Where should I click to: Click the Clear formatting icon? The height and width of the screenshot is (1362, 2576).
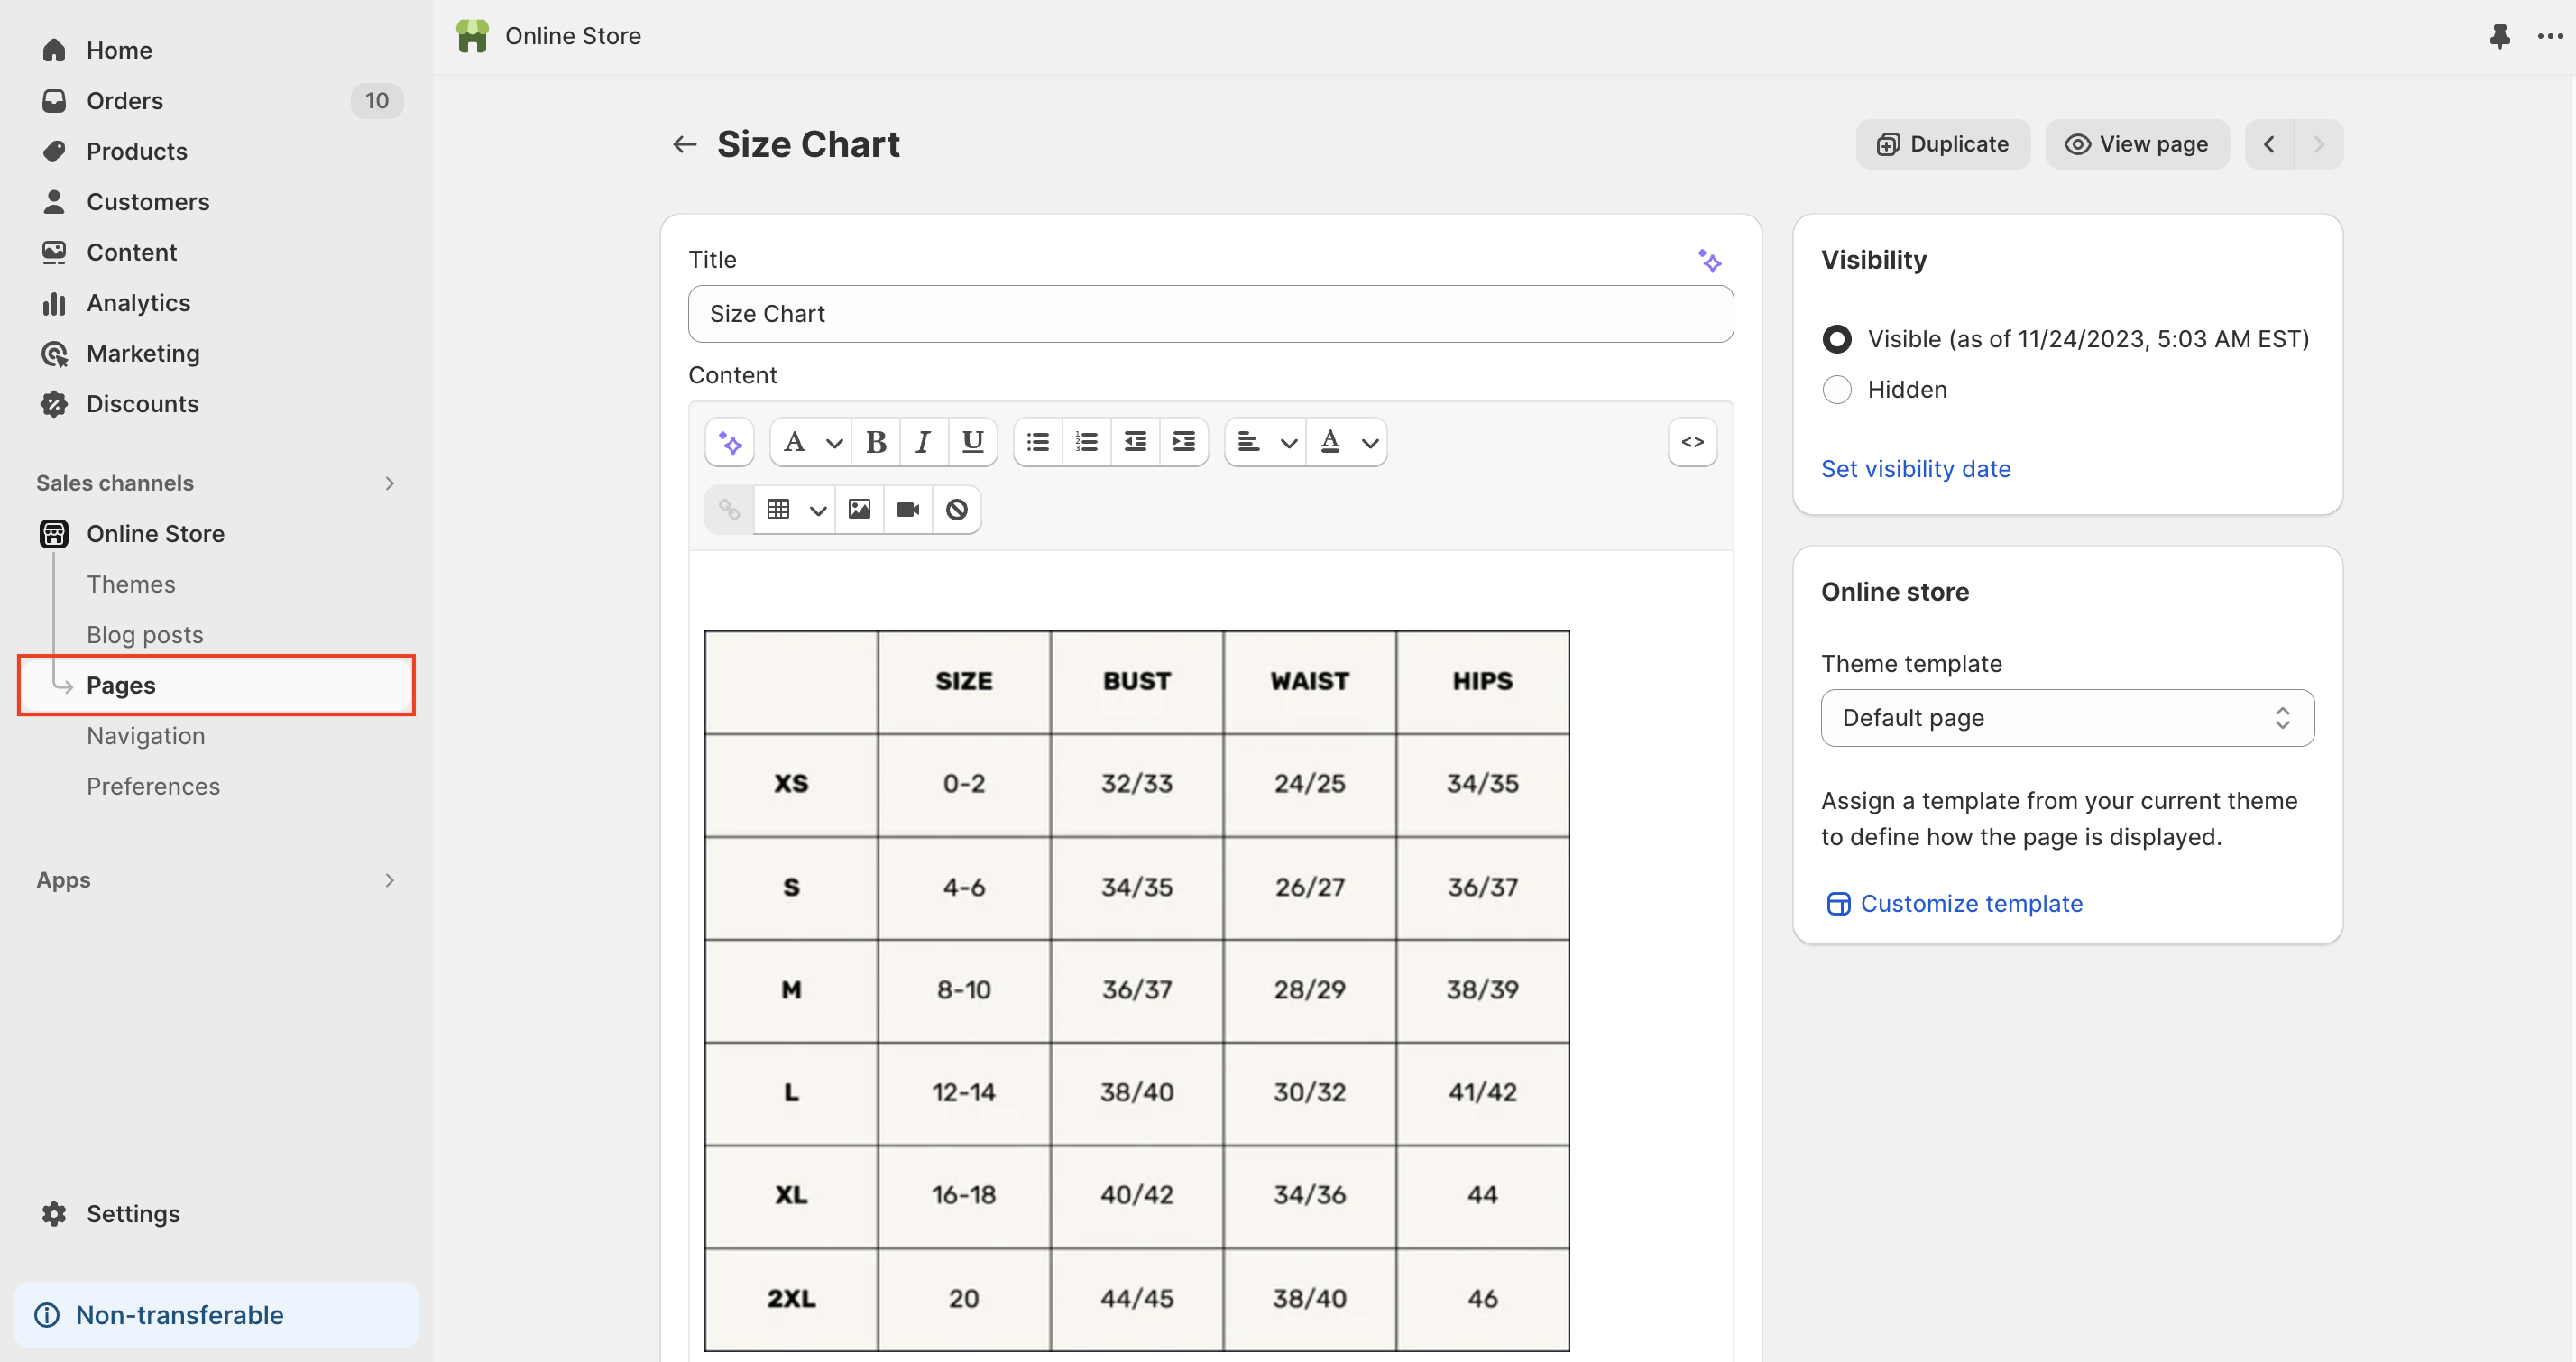[x=957, y=510]
